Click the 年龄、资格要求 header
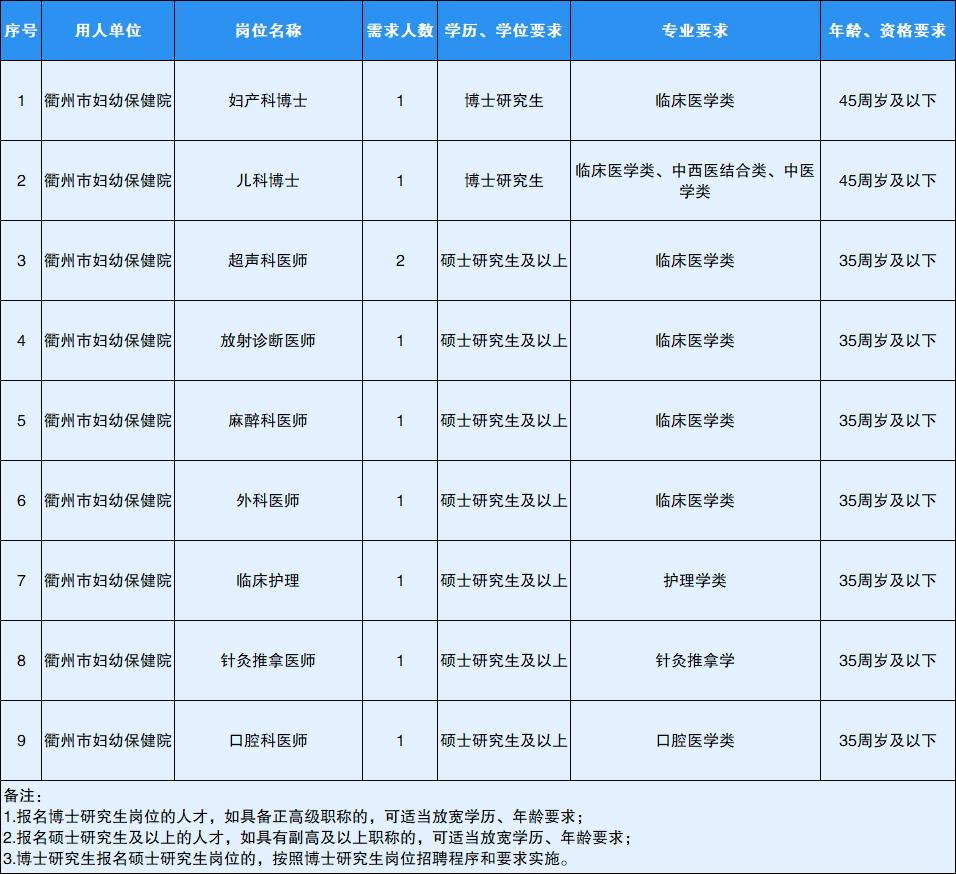Viewport: 956px width, 874px height. tap(887, 30)
